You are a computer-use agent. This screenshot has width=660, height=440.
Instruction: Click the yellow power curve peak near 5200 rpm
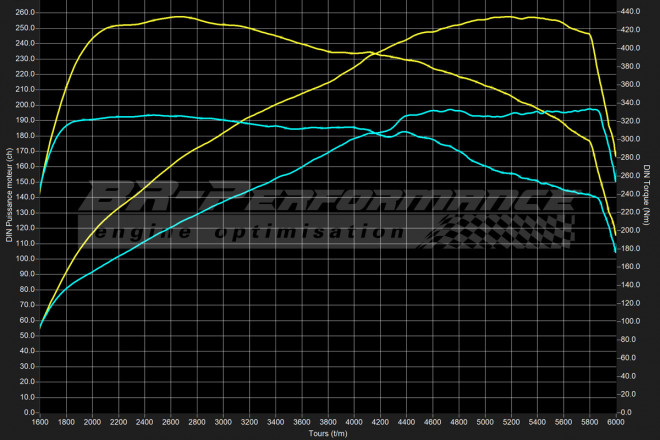coord(510,17)
